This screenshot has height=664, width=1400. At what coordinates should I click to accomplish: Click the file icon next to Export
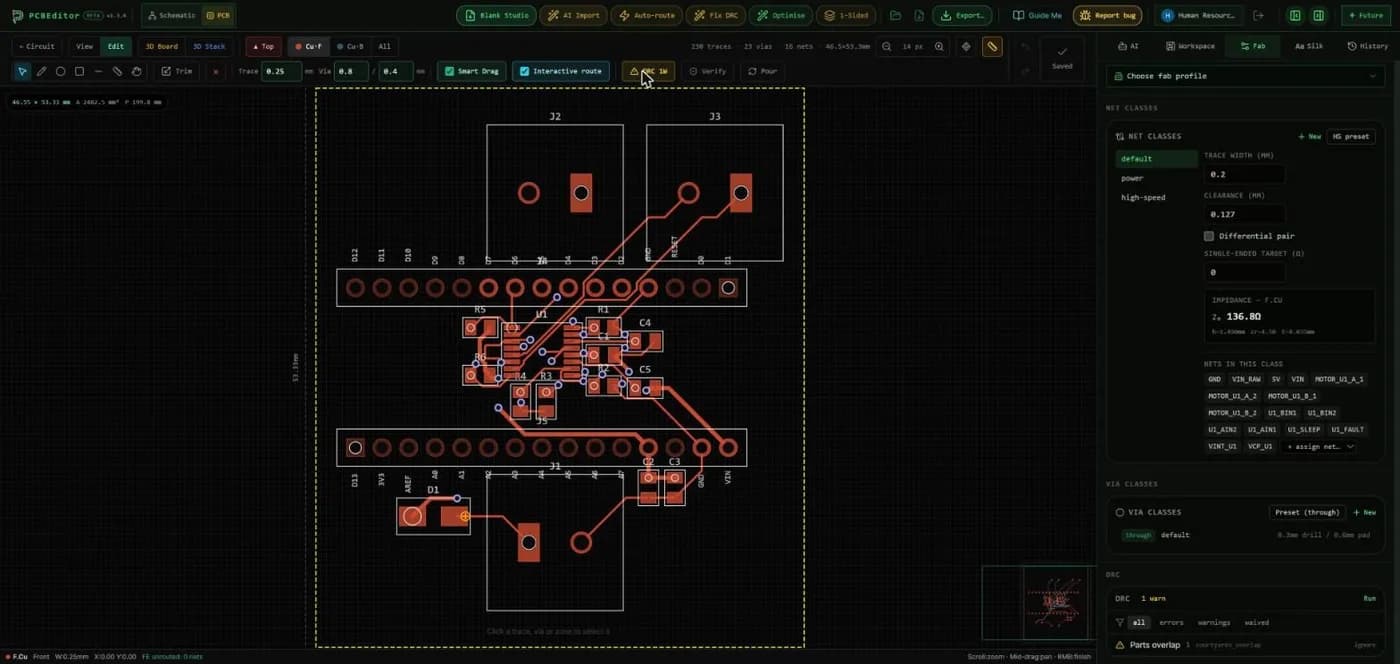[x=917, y=16]
